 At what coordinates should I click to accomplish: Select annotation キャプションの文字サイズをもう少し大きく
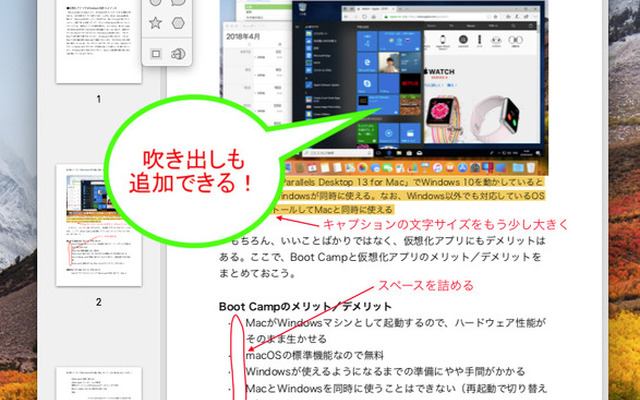[x=445, y=224]
